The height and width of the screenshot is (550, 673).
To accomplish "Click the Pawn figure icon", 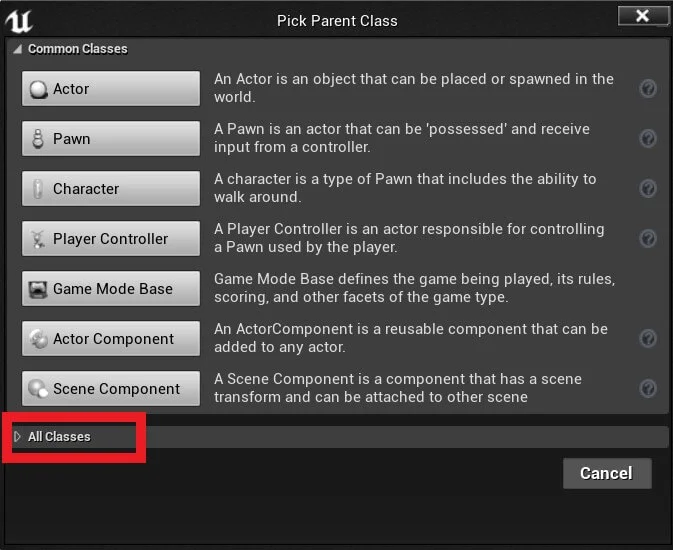I will tap(38, 139).
